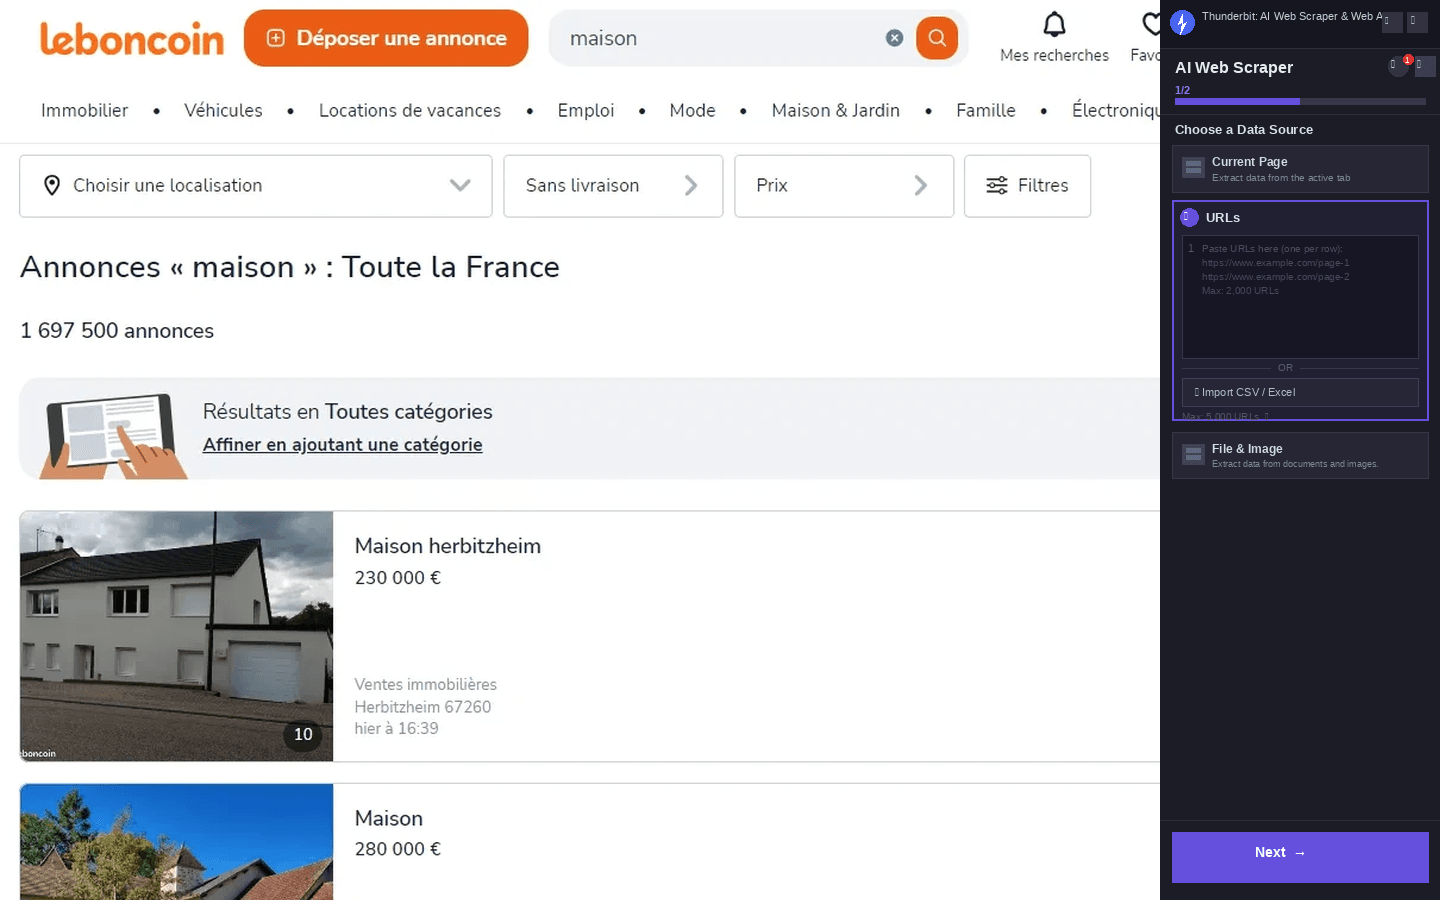Open Mes recherches notification bell
The image size is (1440, 900).
click(1054, 22)
